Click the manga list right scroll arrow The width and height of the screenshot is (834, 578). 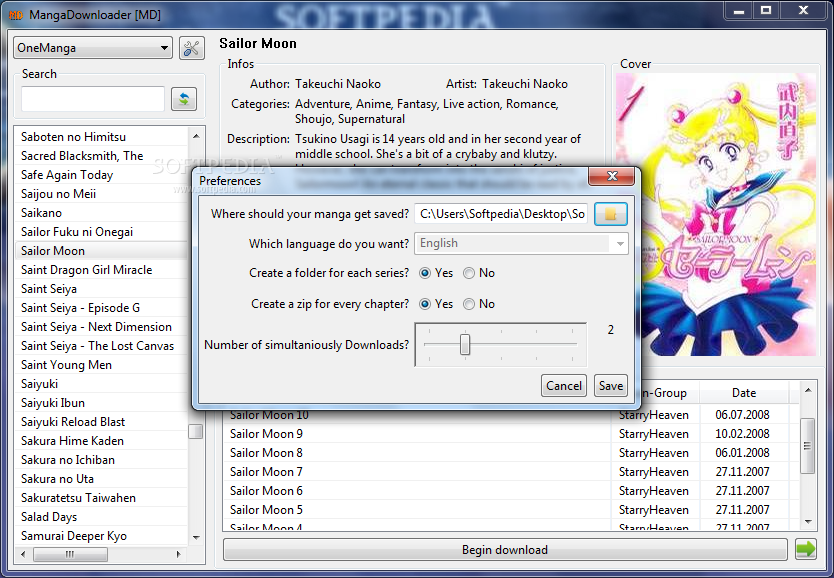[179, 554]
